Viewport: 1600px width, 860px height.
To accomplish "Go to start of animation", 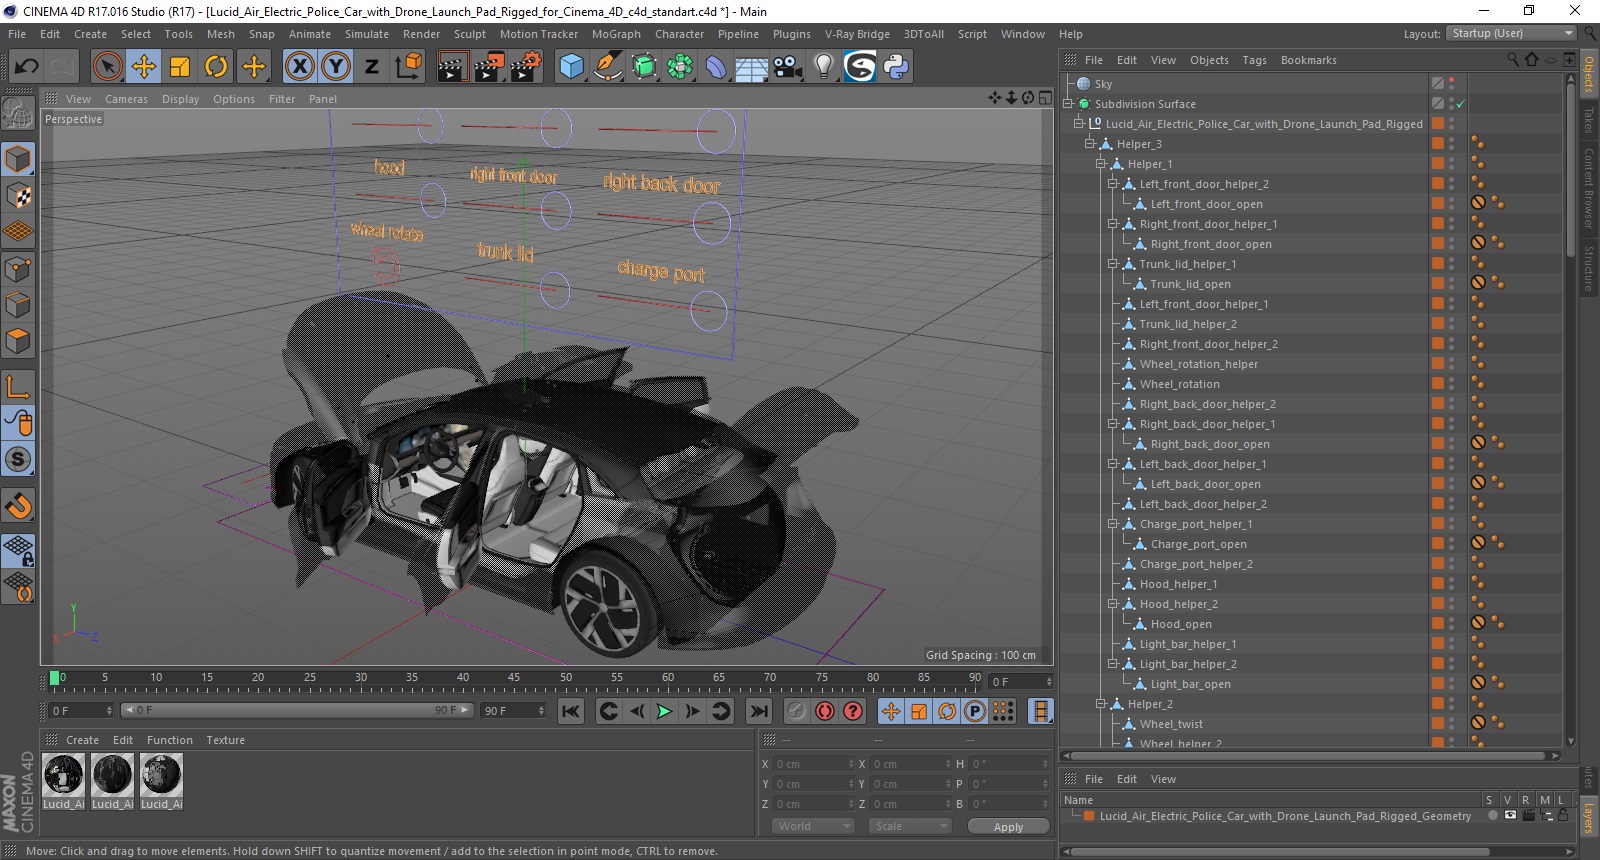I will coord(571,711).
